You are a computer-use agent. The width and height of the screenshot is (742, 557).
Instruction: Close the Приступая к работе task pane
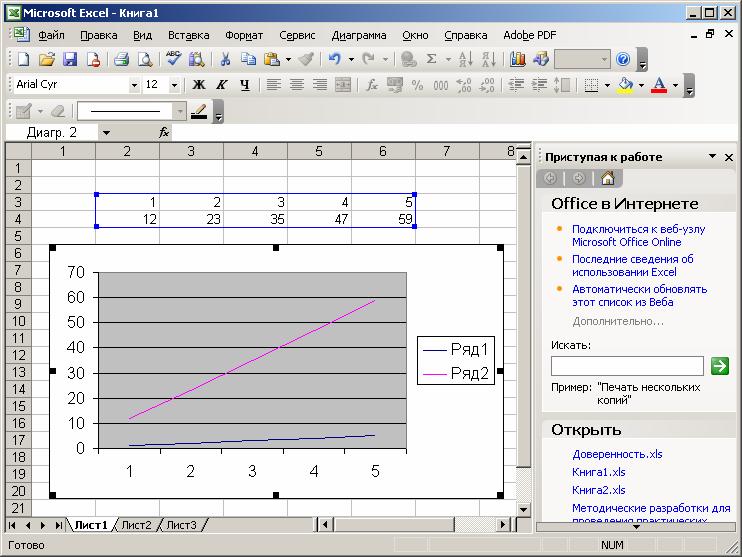tap(729, 157)
